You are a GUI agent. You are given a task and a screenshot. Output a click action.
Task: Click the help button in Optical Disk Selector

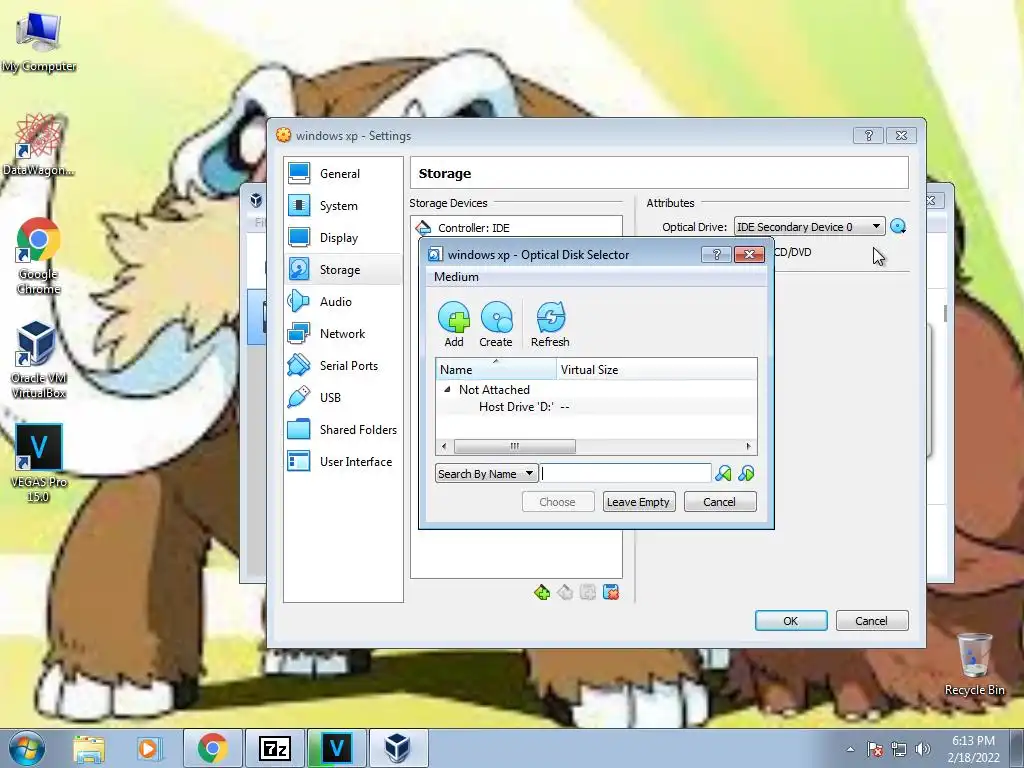point(716,255)
